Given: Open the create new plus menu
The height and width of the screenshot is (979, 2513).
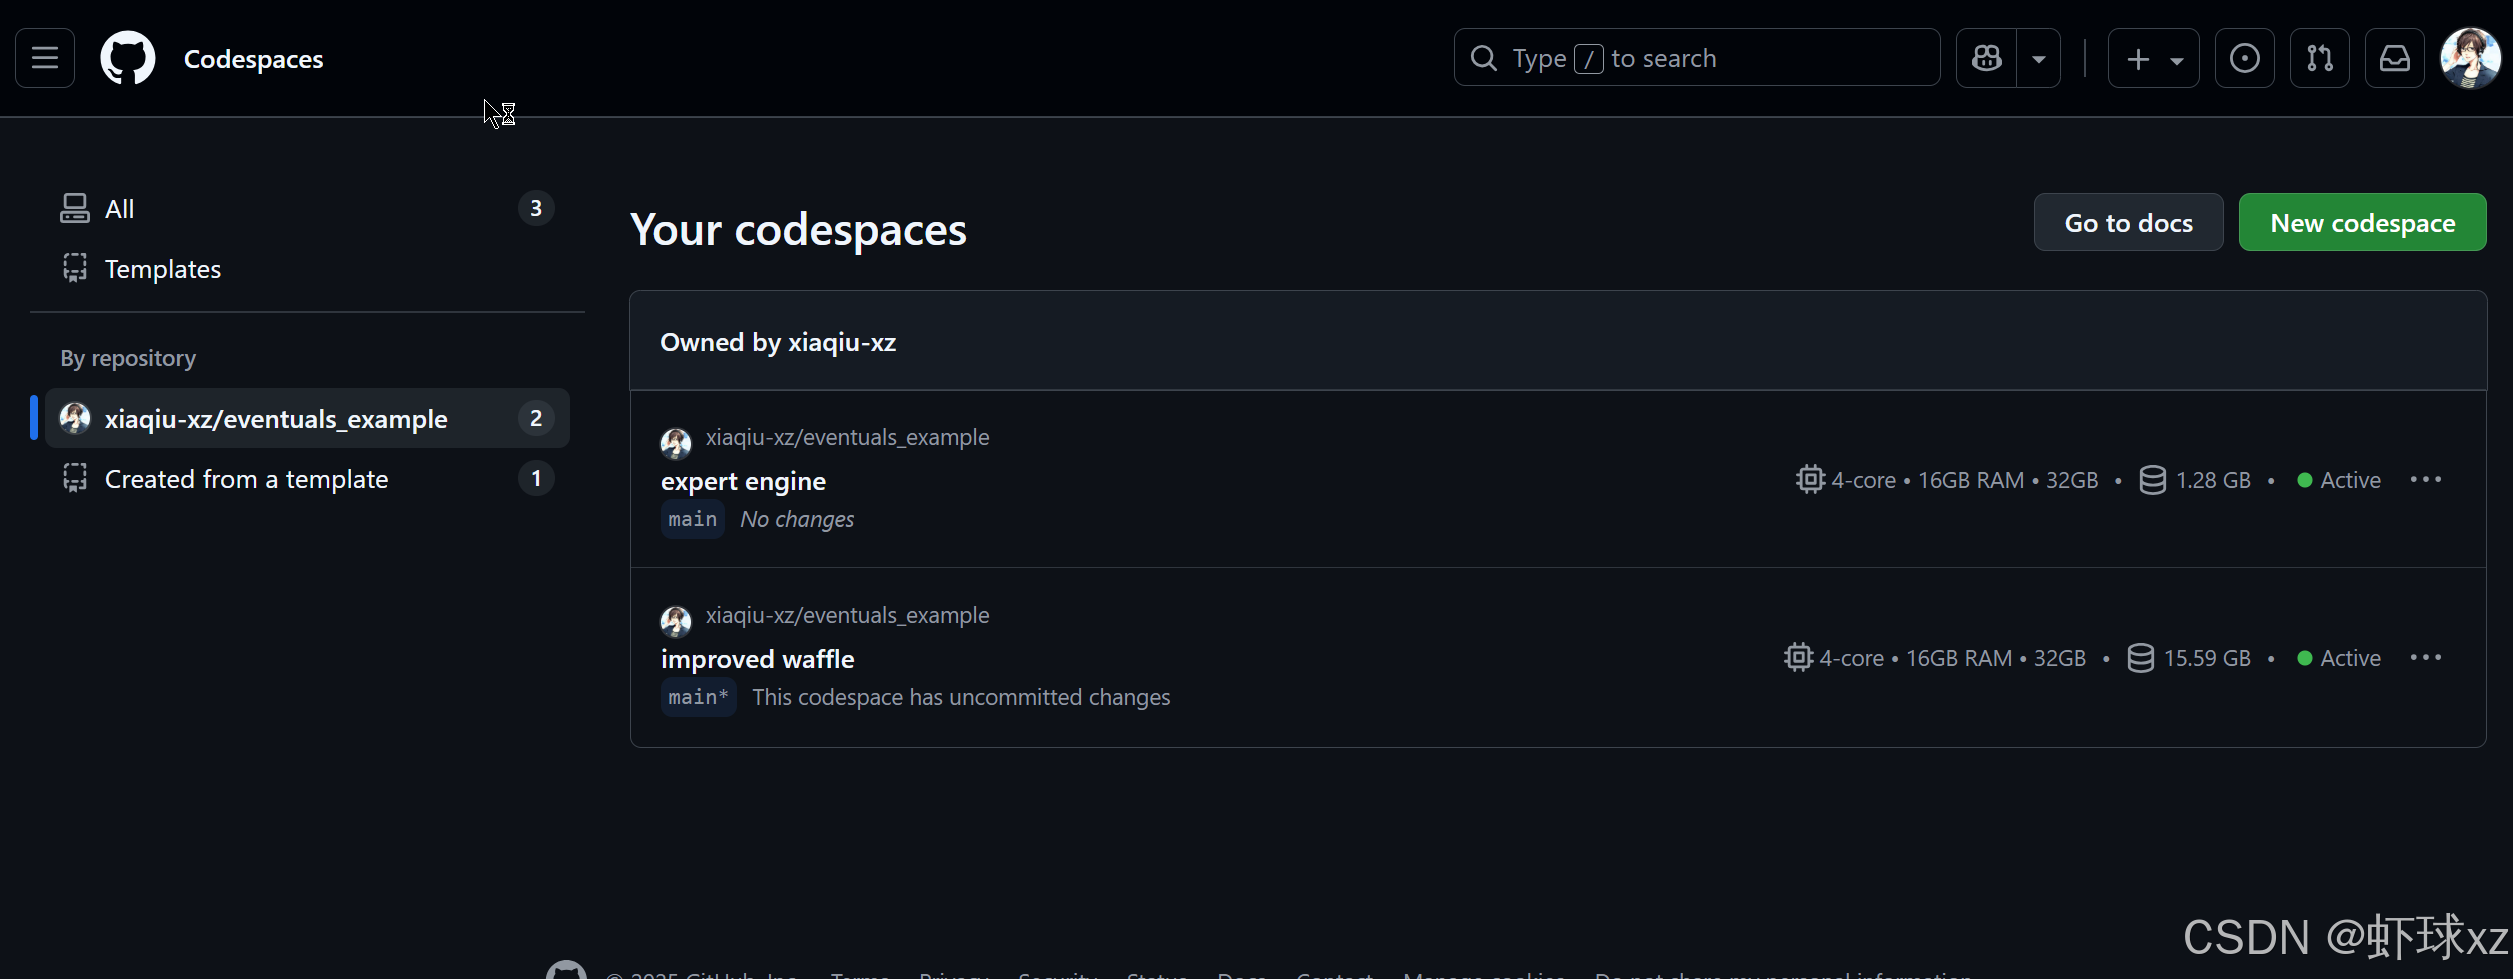Looking at the screenshot, I should [x=2153, y=58].
